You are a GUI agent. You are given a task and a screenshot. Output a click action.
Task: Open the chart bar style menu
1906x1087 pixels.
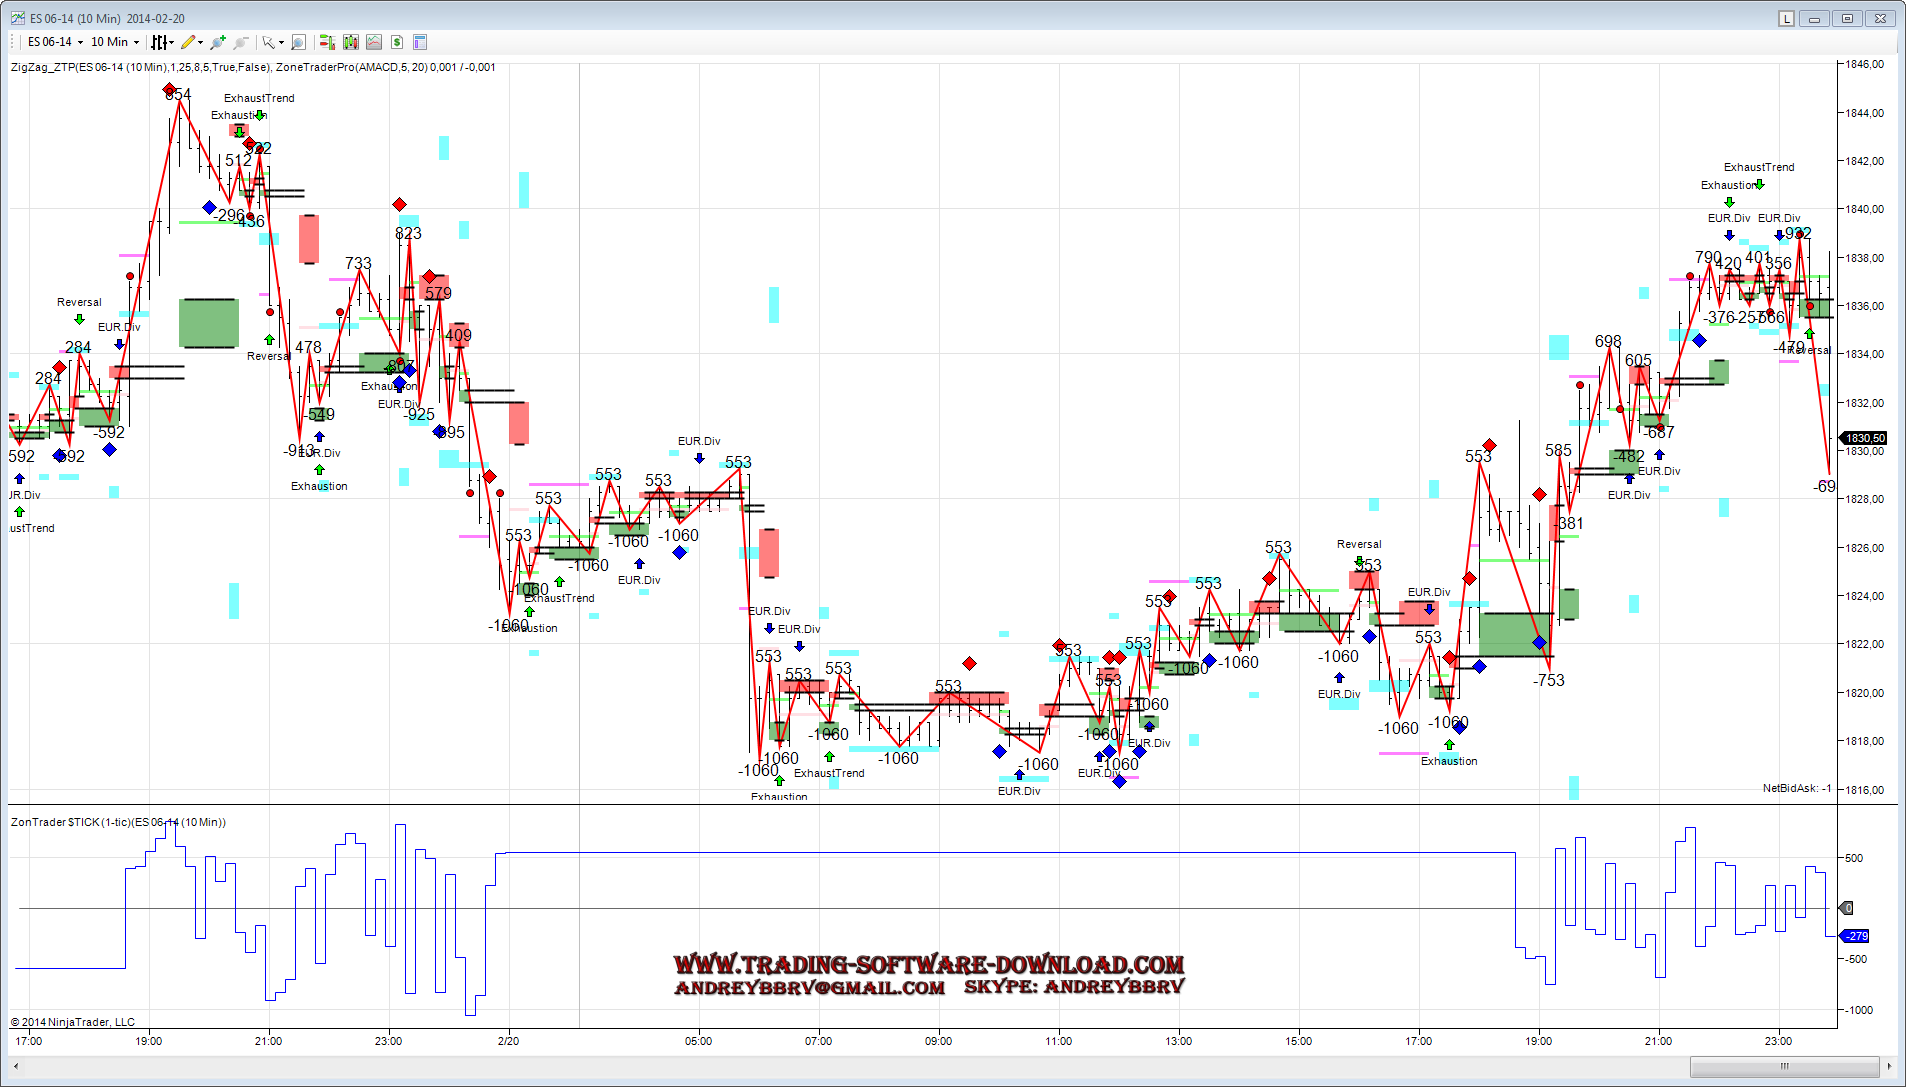tap(160, 42)
